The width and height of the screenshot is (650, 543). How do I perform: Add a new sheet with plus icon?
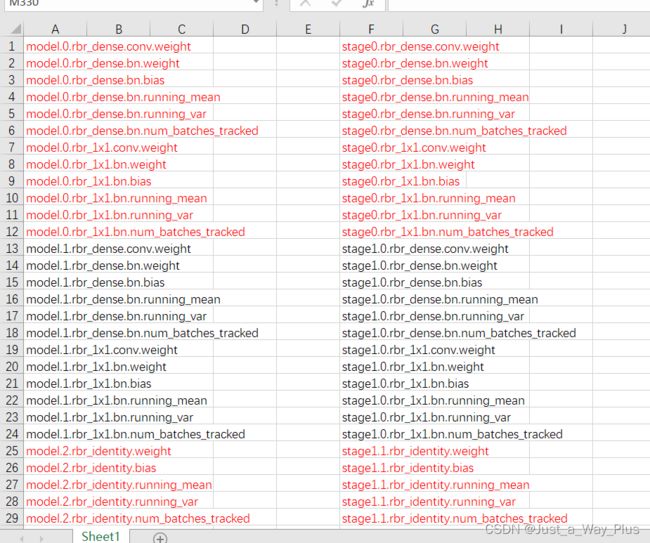160,538
